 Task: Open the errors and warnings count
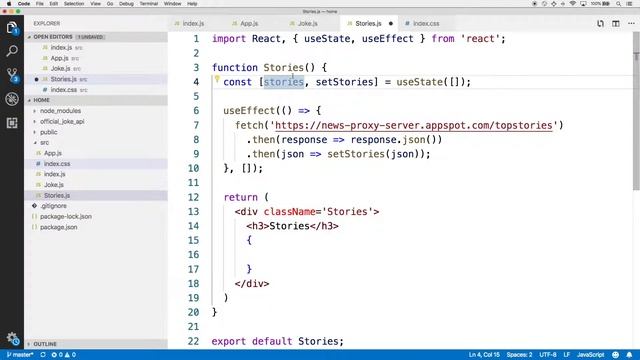[x=64, y=355]
